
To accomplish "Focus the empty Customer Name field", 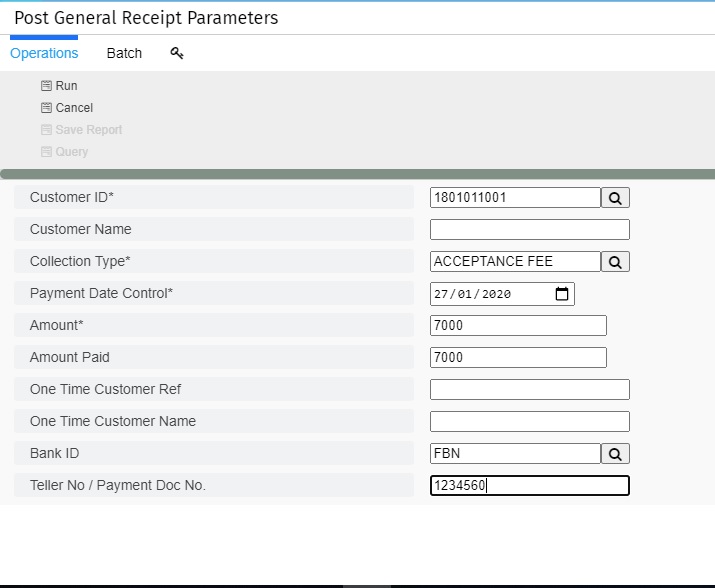I will click(x=530, y=229).
